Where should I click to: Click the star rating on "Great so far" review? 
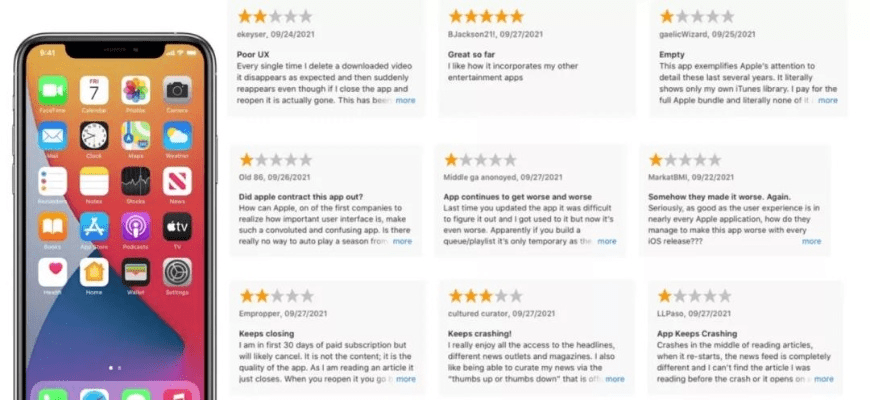point(485,17)
